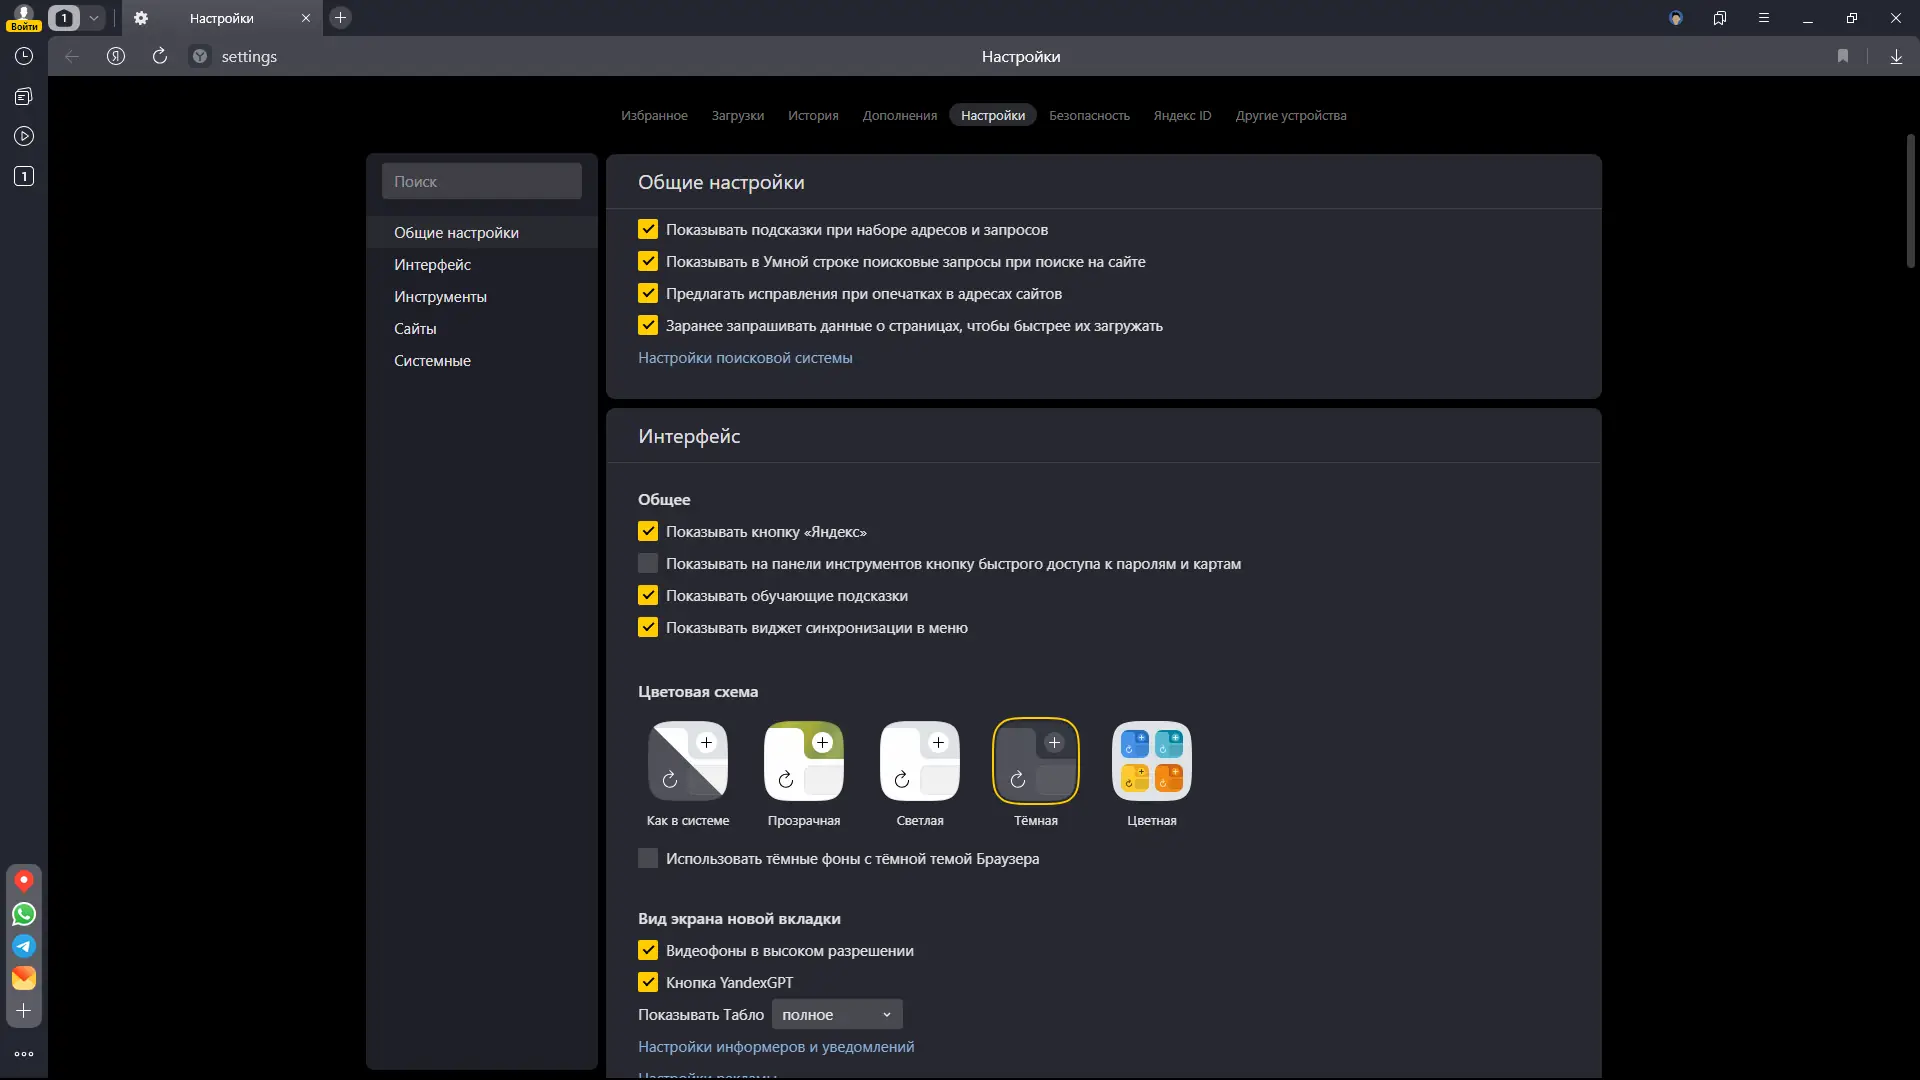
Task: Expand tab group dropdown arrow in title bar
Action: 94,18
